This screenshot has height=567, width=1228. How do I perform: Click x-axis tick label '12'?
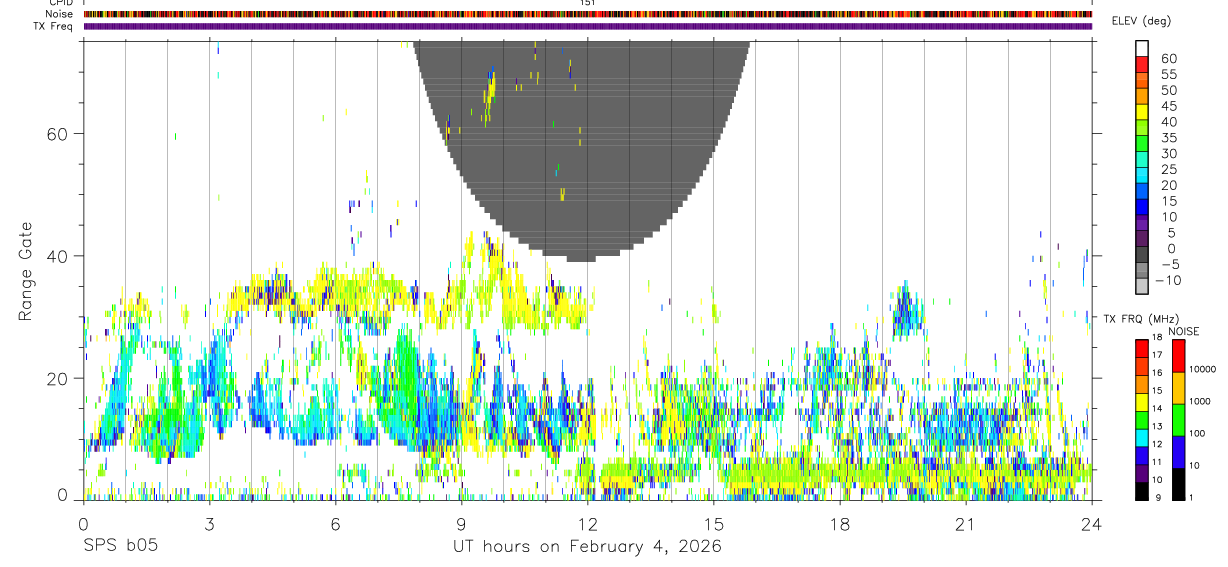(x=588, y=524)
